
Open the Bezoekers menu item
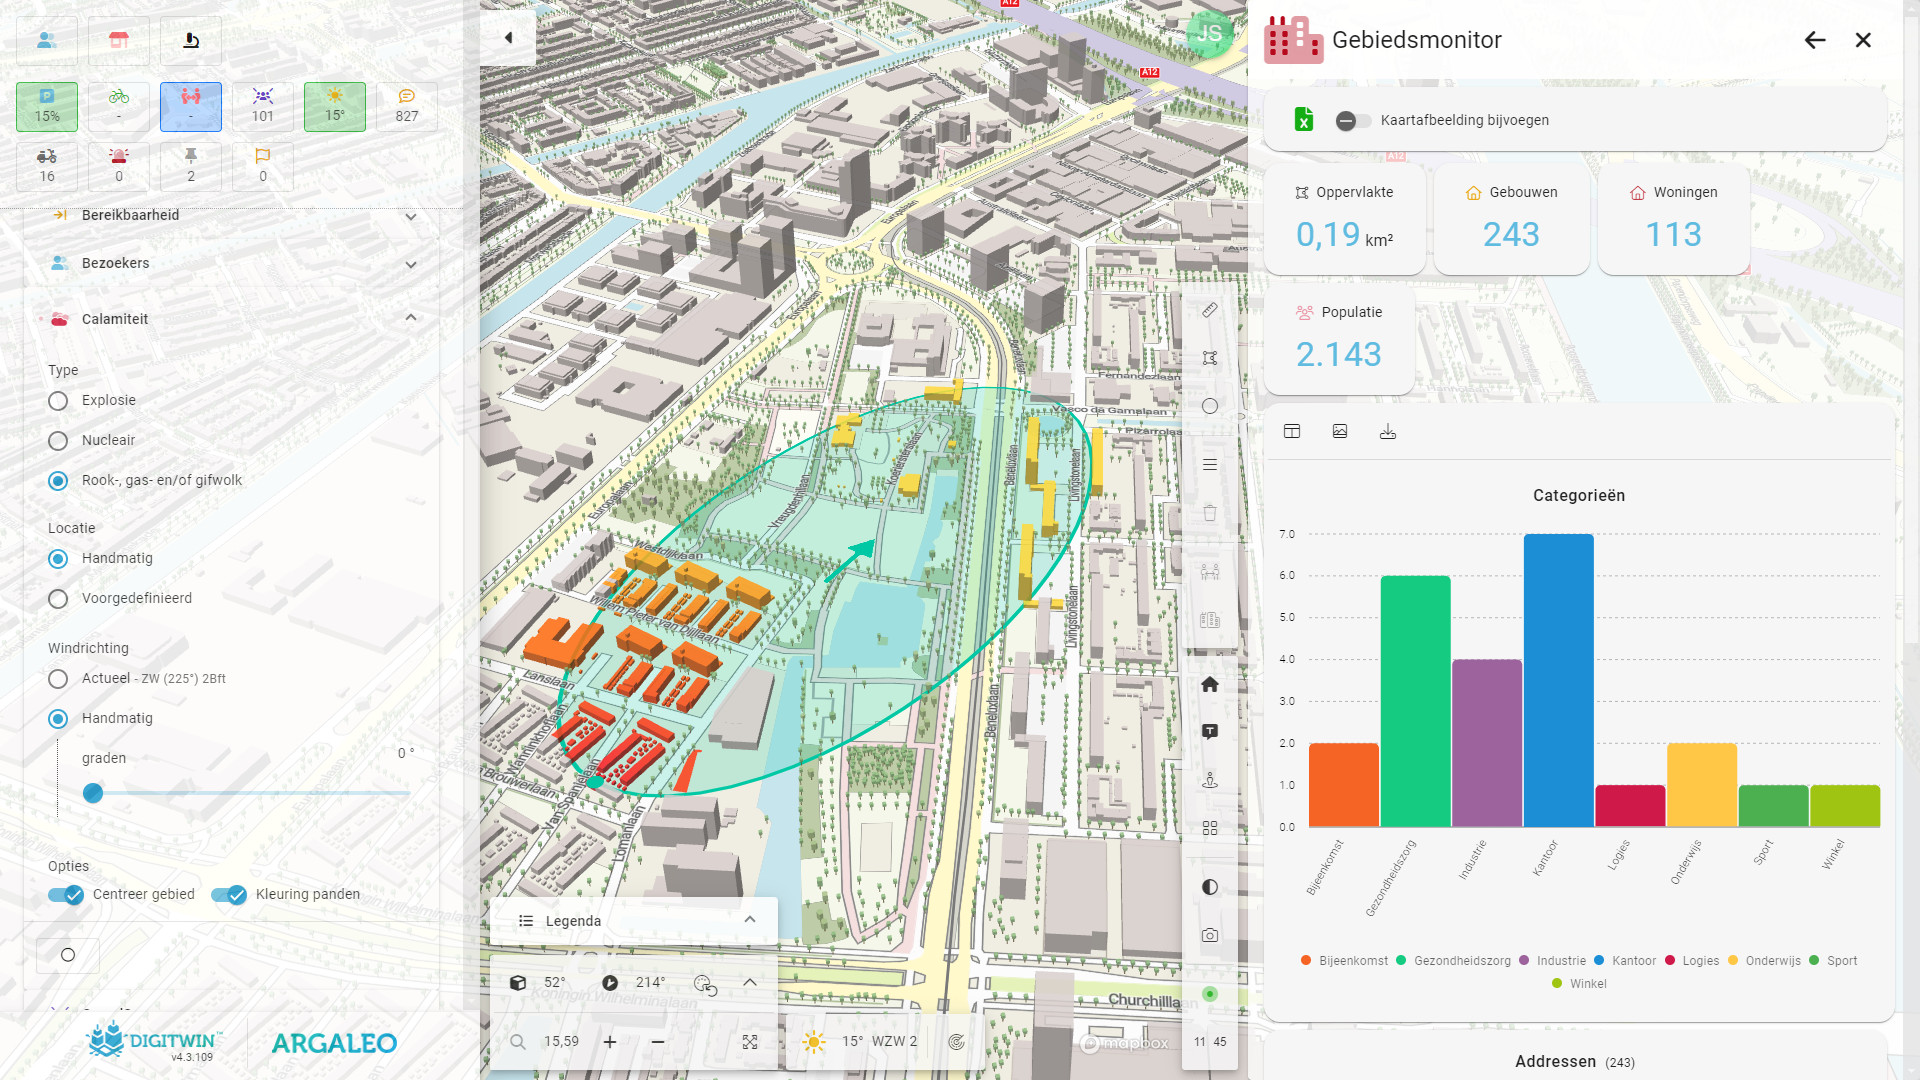pos(115,263)
